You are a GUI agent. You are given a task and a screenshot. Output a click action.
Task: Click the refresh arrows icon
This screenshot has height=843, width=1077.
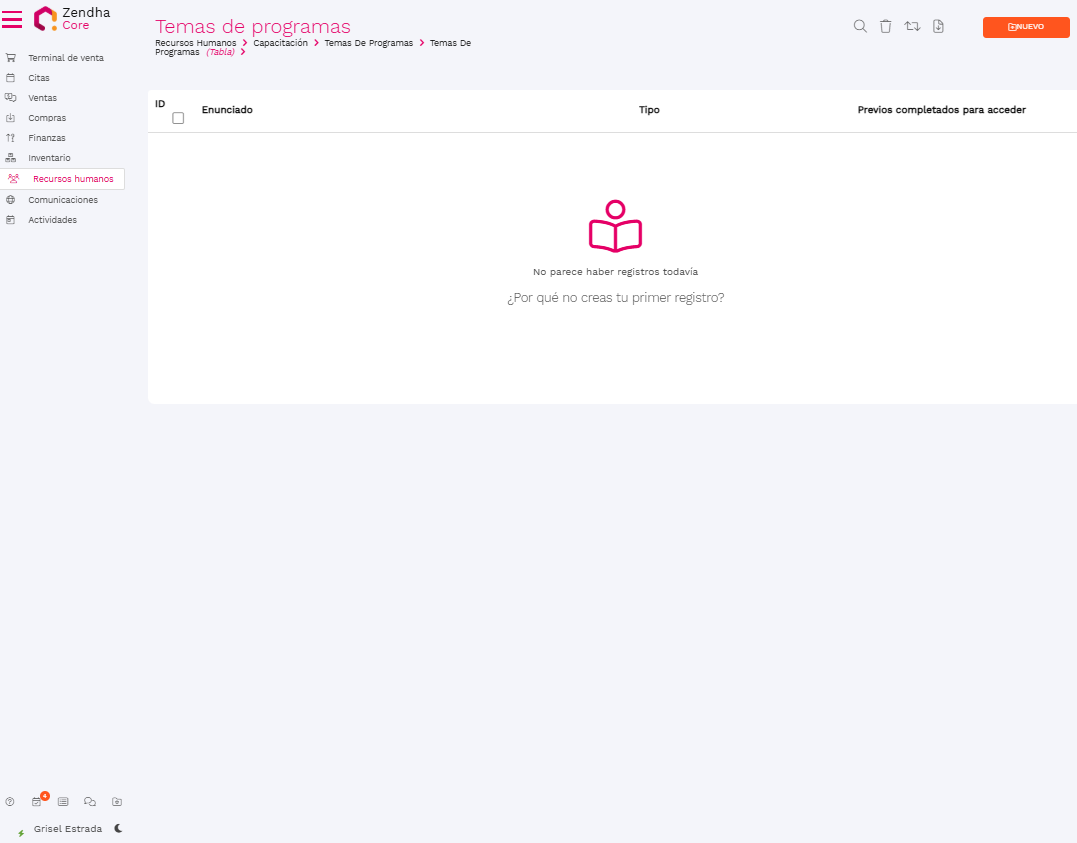tap(912, 26)
